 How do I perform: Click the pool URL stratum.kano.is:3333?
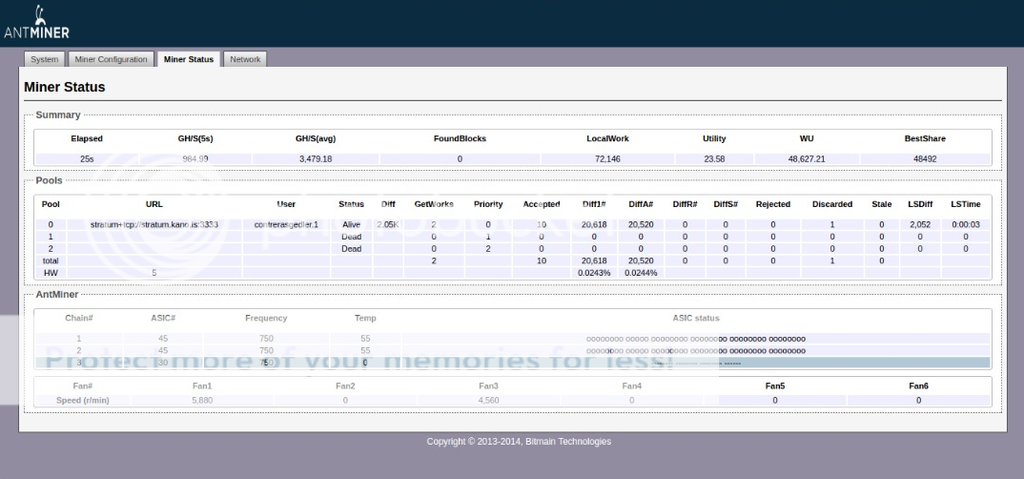pos(154,224)
